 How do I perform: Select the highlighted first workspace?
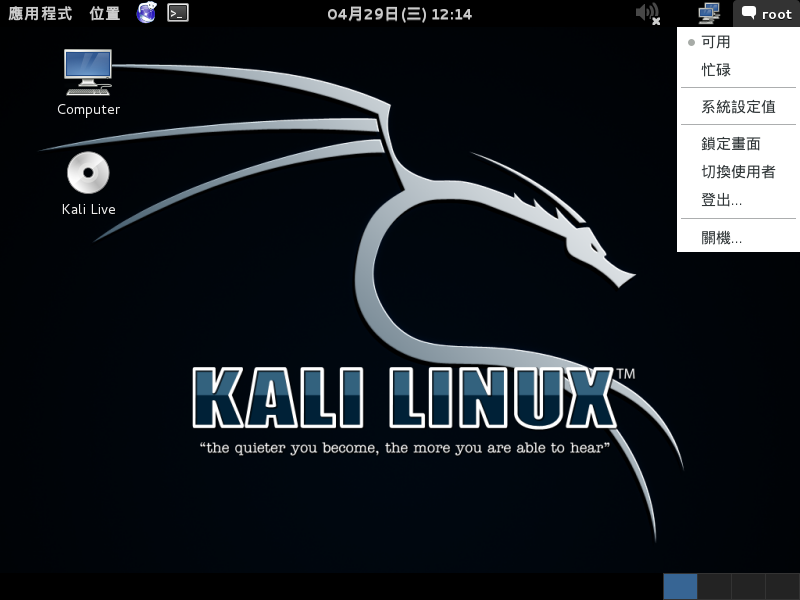click(x=680, y=586)
